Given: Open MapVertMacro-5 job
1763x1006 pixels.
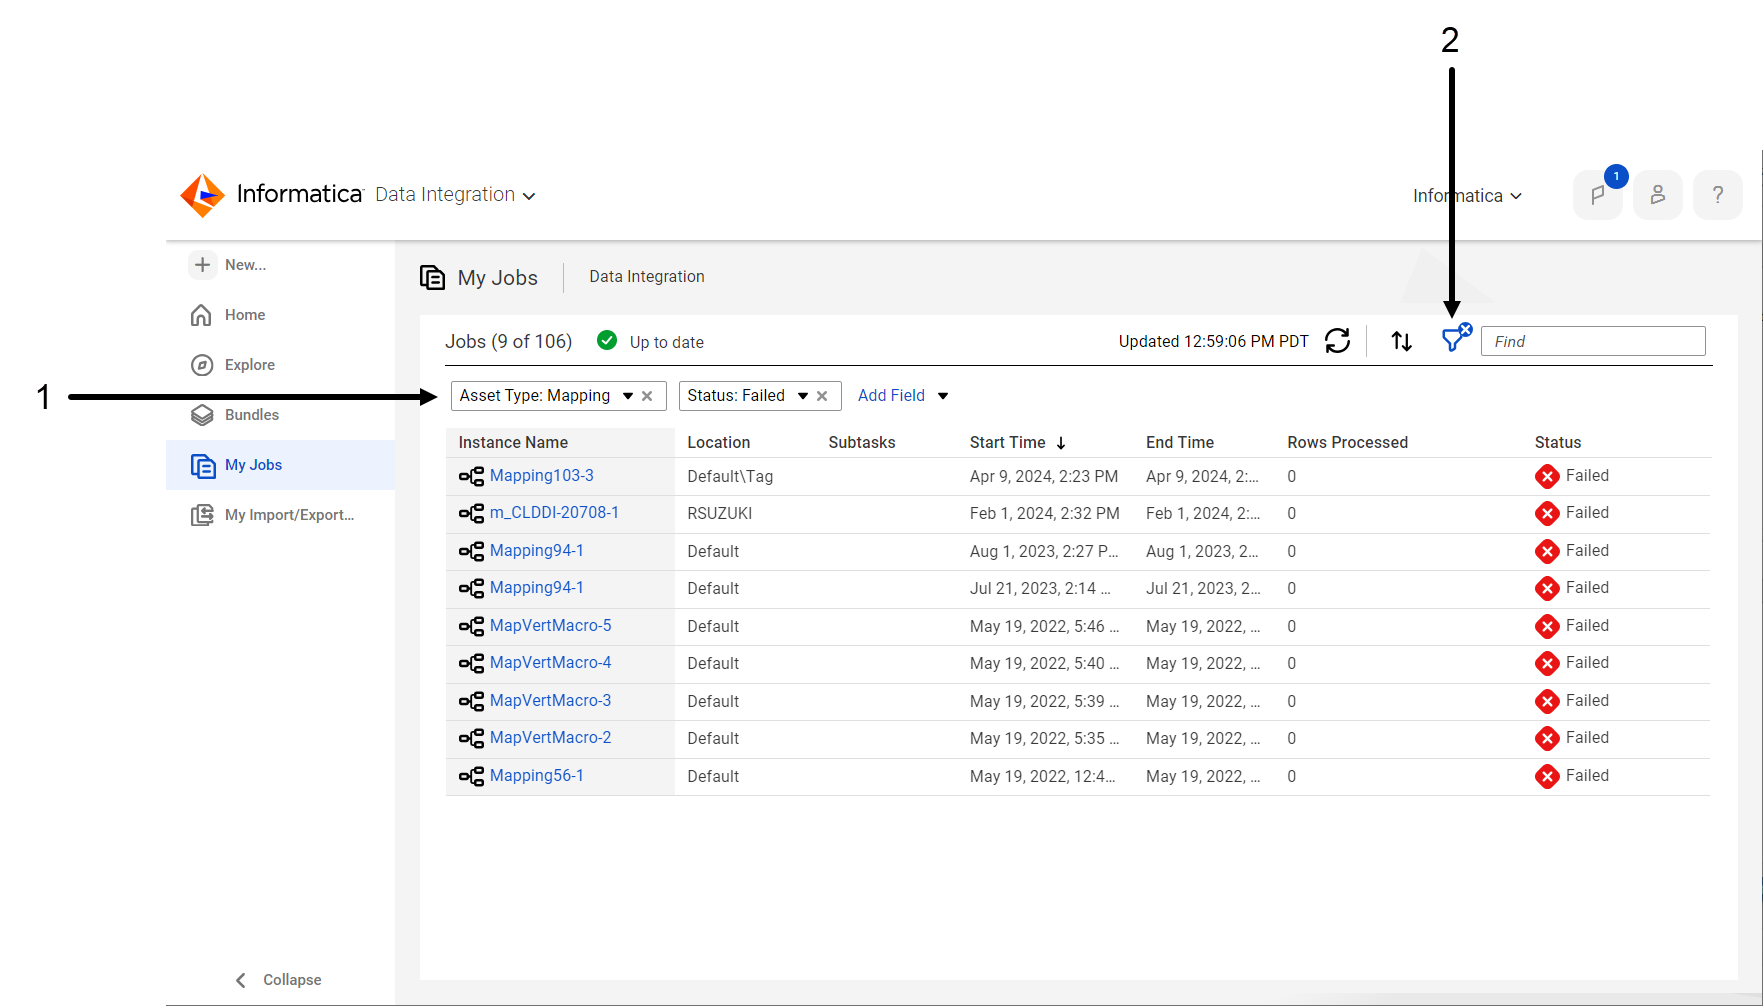Looking at the screenshot, I should [x=550, y=626].
